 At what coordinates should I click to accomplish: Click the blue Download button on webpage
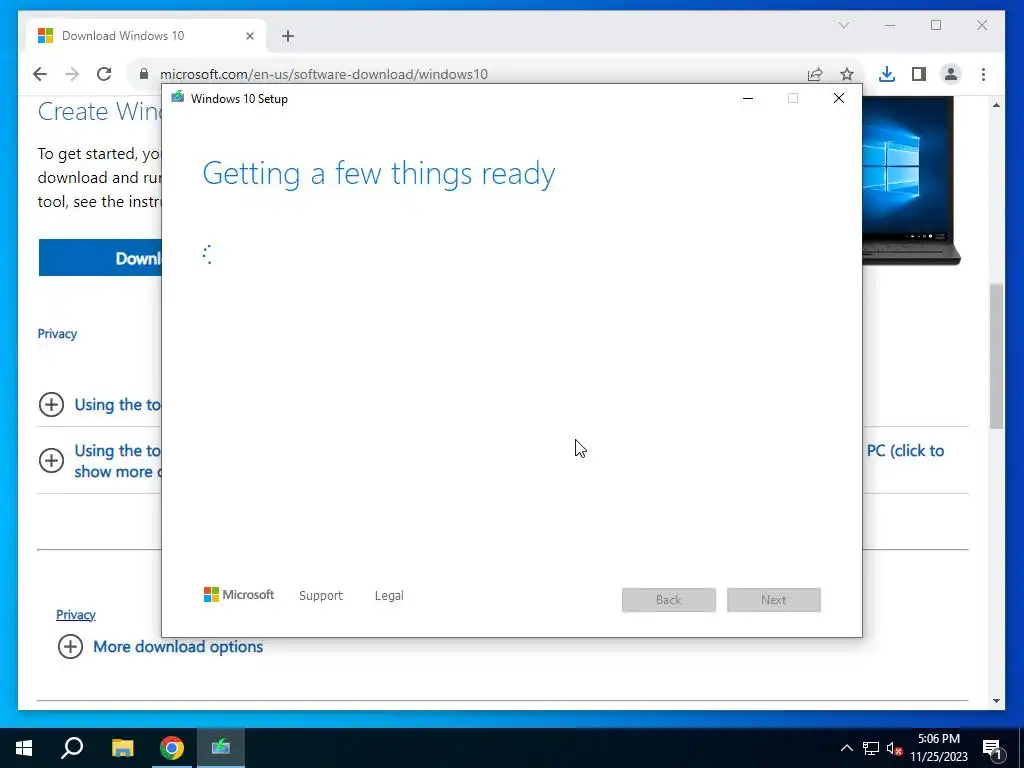[100, 258]
